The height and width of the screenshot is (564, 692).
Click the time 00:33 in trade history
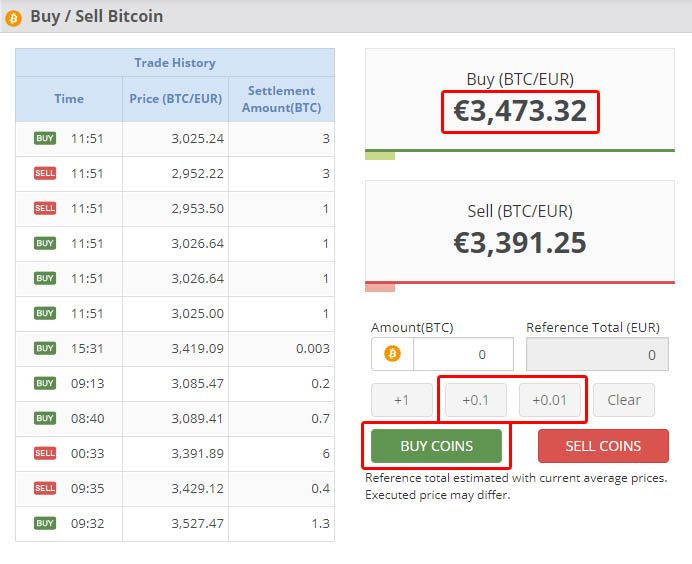tap(87, 453)
